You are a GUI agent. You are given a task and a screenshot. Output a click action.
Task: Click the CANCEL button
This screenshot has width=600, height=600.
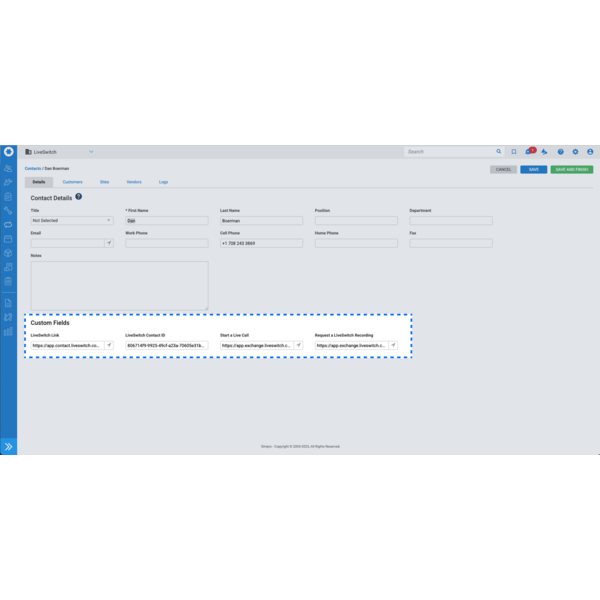[503, 170]
